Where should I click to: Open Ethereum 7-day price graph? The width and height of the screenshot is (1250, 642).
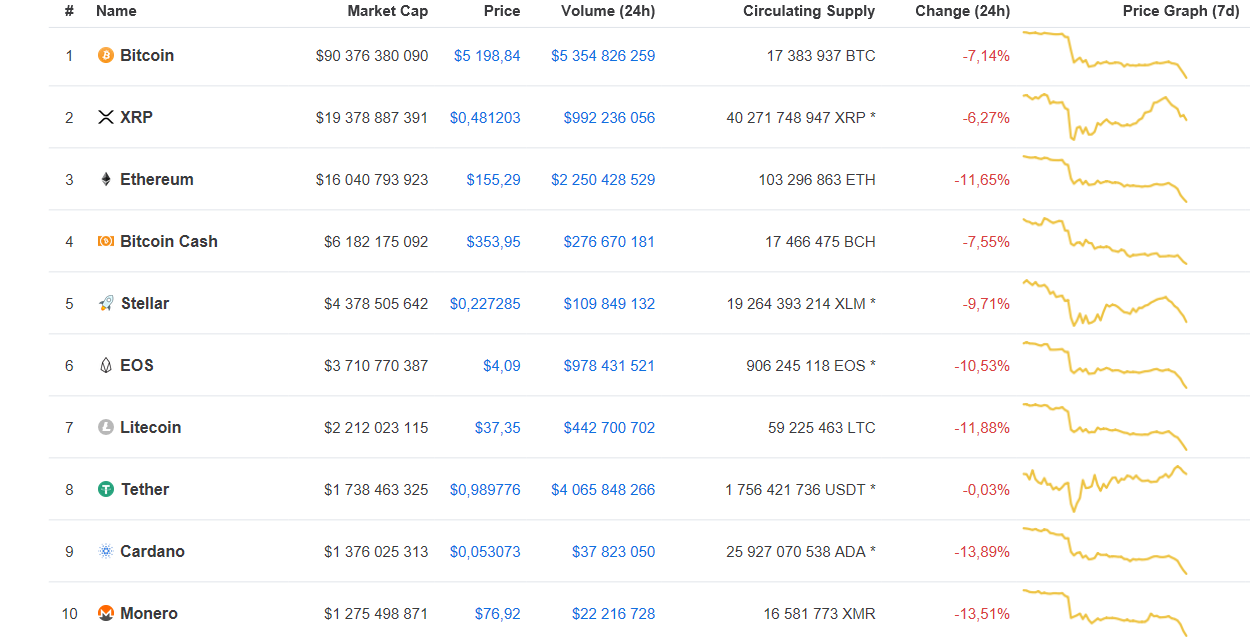coord(1104,179)
